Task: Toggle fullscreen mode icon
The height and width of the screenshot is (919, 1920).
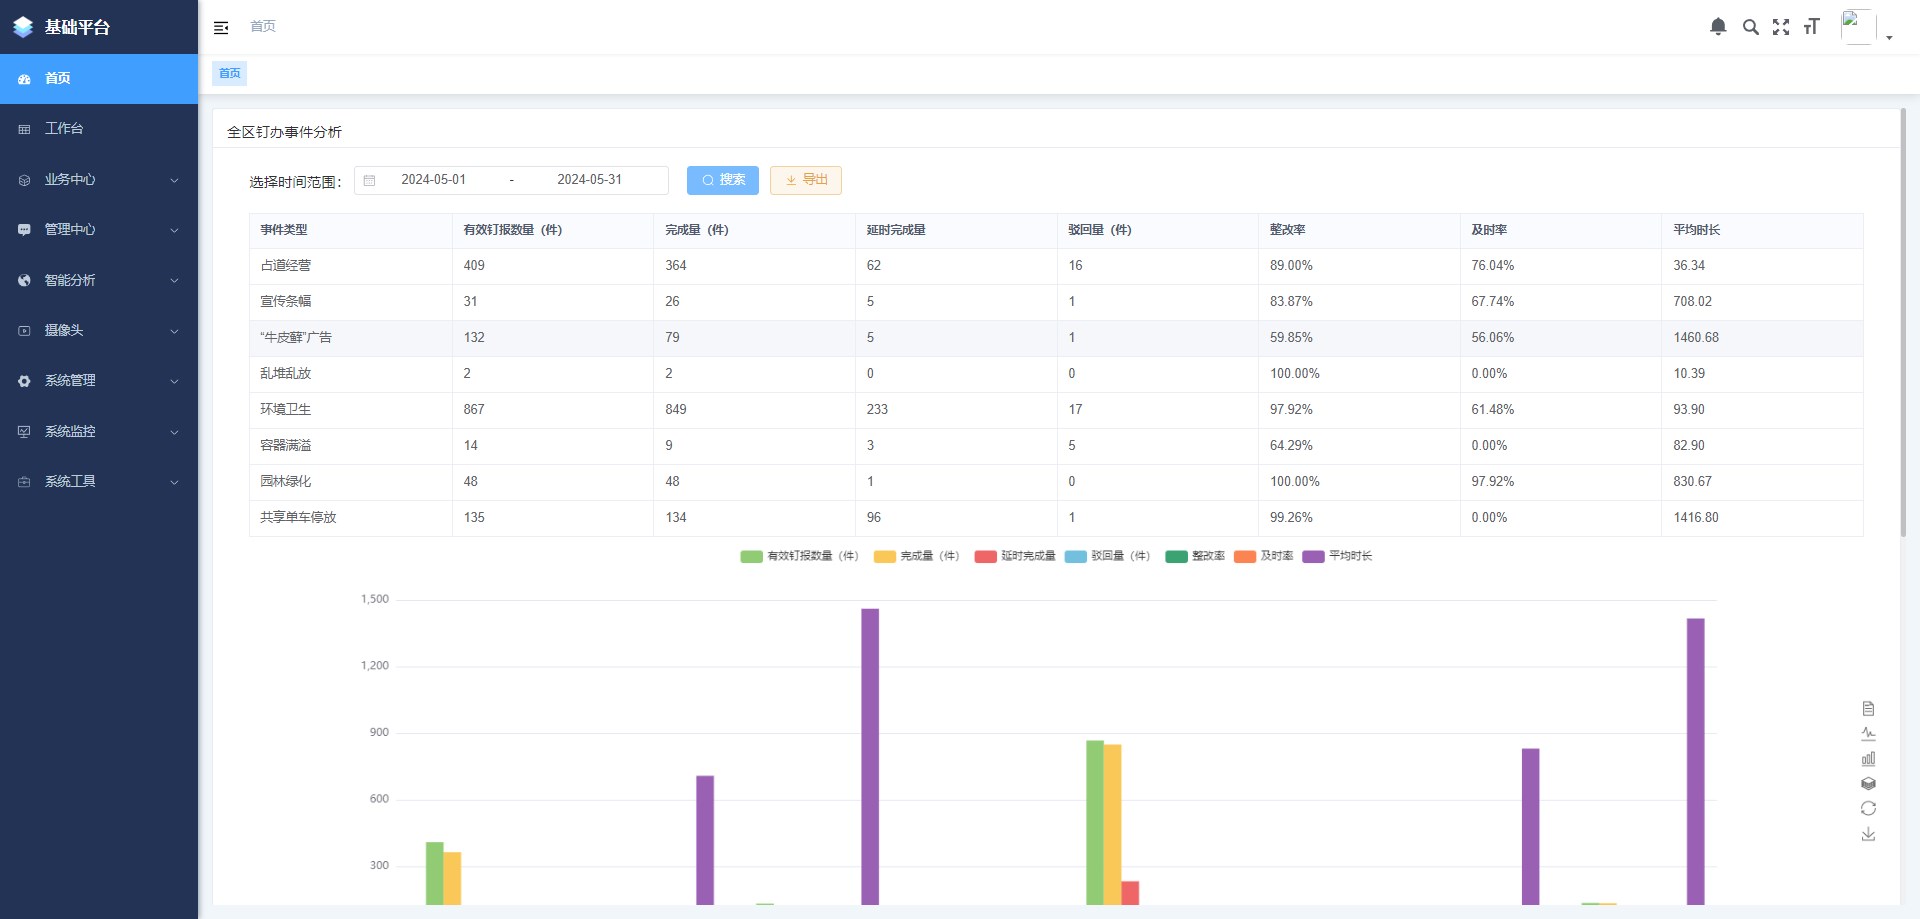Action: (1781, 27)
